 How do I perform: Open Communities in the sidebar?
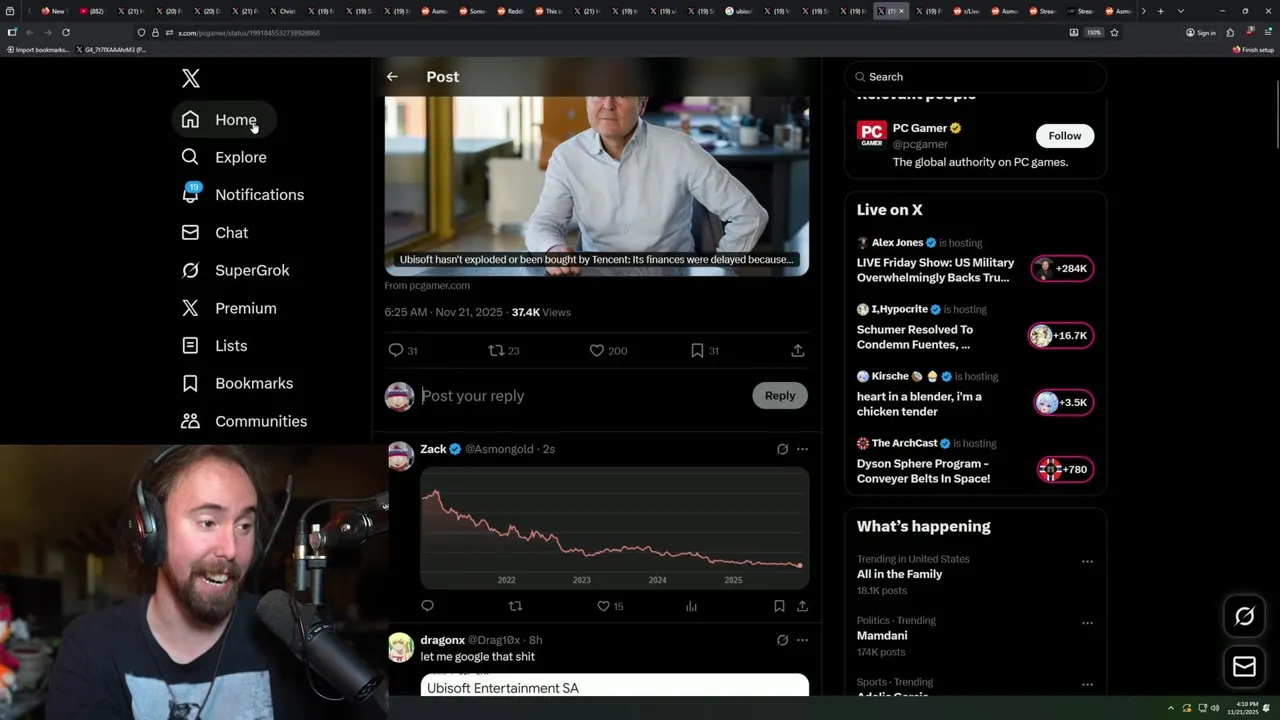pyautogui.click(x=245, y=421)
